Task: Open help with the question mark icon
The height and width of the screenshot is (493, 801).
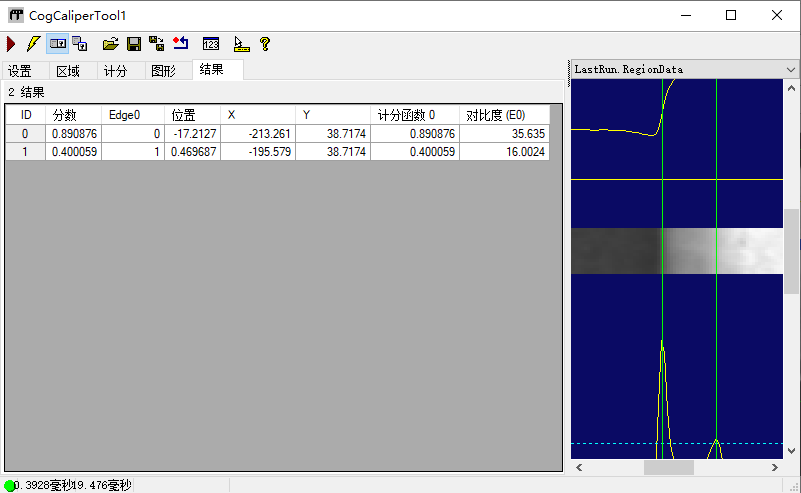Action: tap(264, 44)
